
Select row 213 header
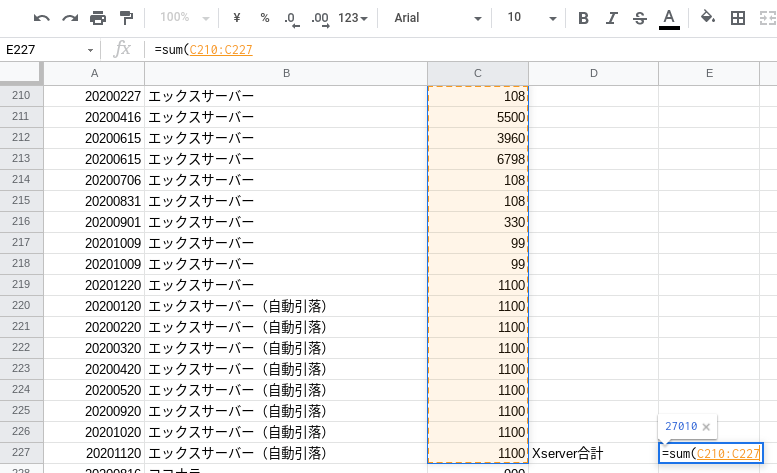[21, 158]
